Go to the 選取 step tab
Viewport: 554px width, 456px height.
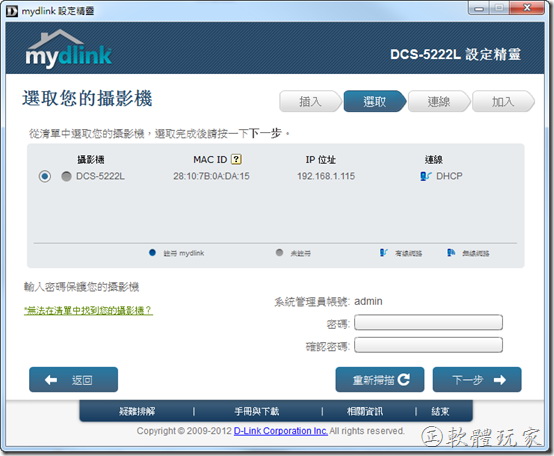click(375, 101)
